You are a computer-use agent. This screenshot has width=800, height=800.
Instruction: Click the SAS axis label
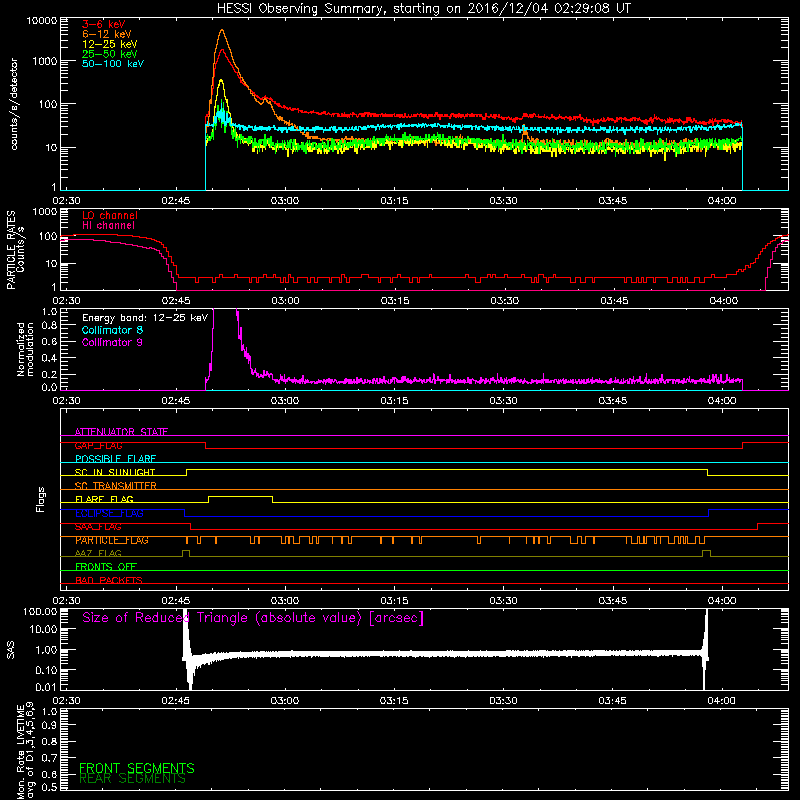pos(11,649)
